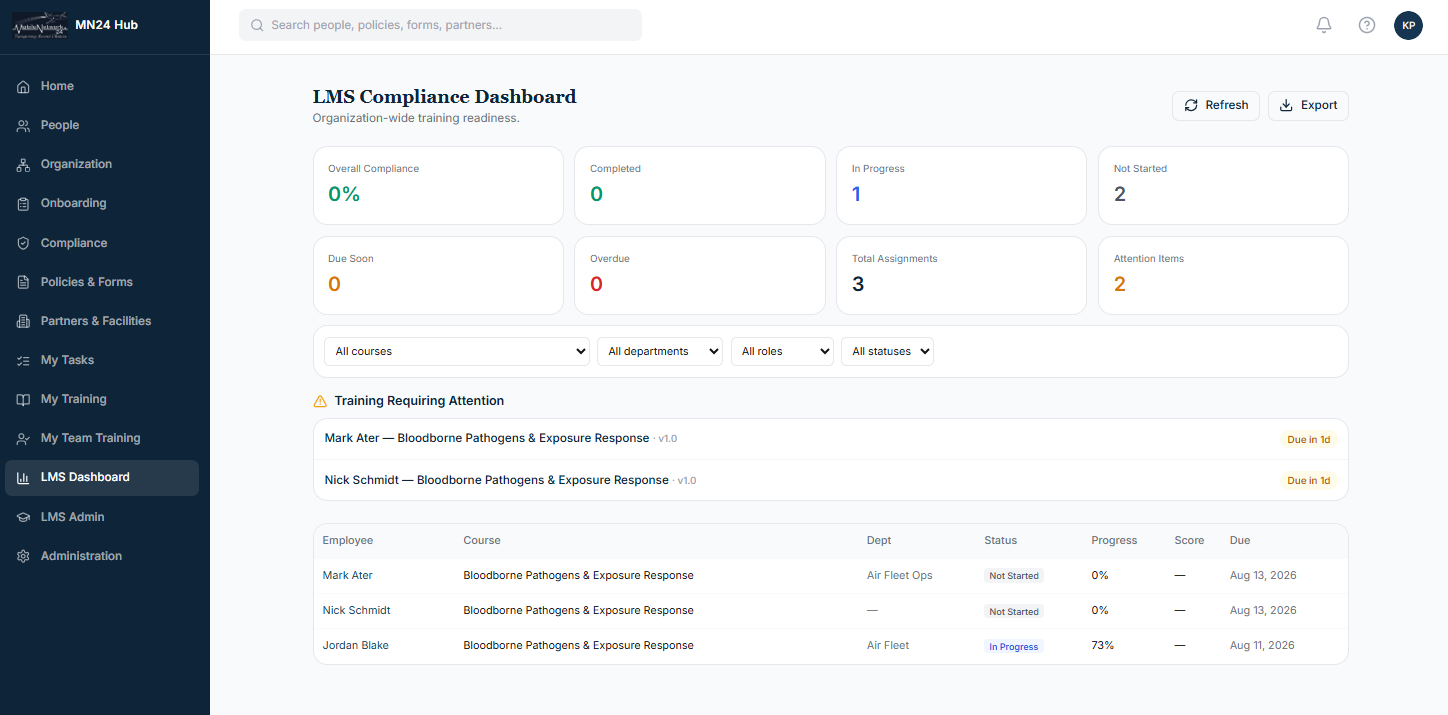Open the All roles dropdown
The image size is (1448, 715).
point(782,351)
